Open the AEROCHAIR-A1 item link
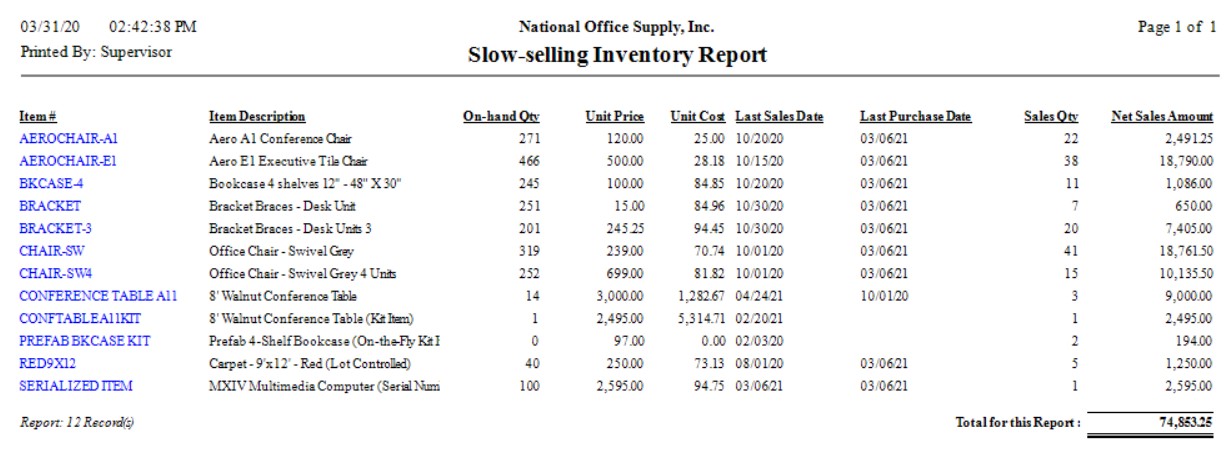This screenshot has width=1230, height=467. click(x=68, y=139)
